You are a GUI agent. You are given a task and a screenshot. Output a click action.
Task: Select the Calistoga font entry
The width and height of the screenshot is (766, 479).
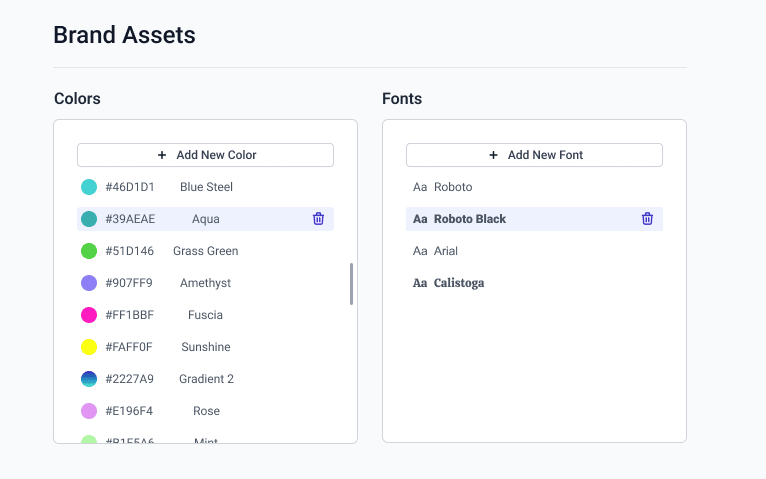(458, 283)
